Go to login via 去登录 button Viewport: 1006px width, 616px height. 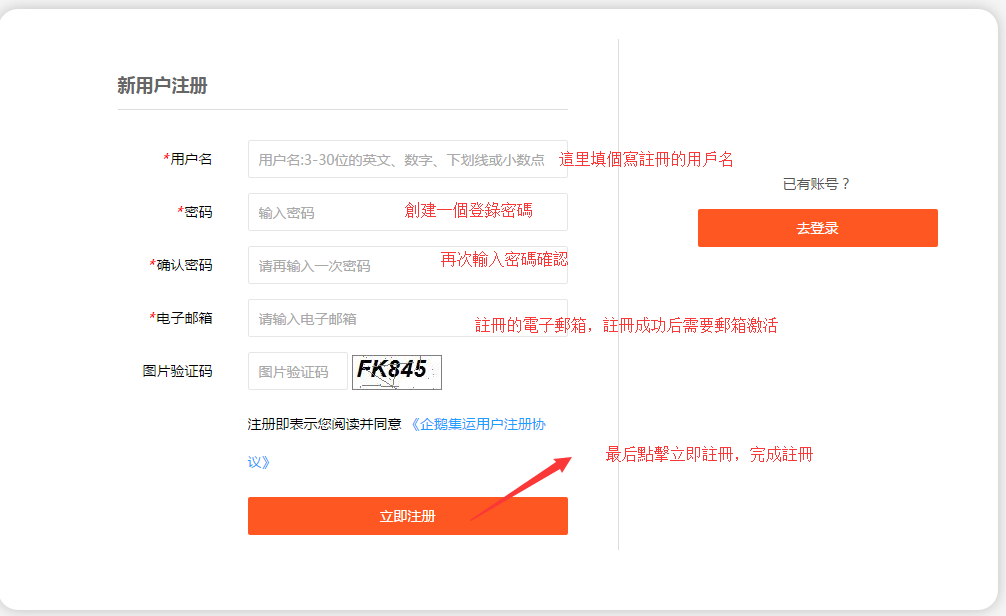(817, 228)
